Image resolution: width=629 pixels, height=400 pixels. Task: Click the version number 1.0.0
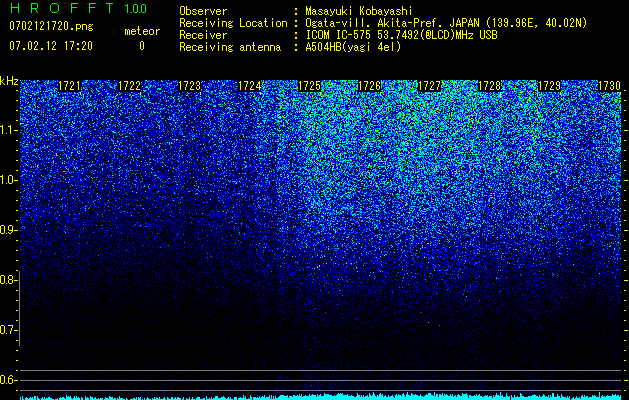136,9
